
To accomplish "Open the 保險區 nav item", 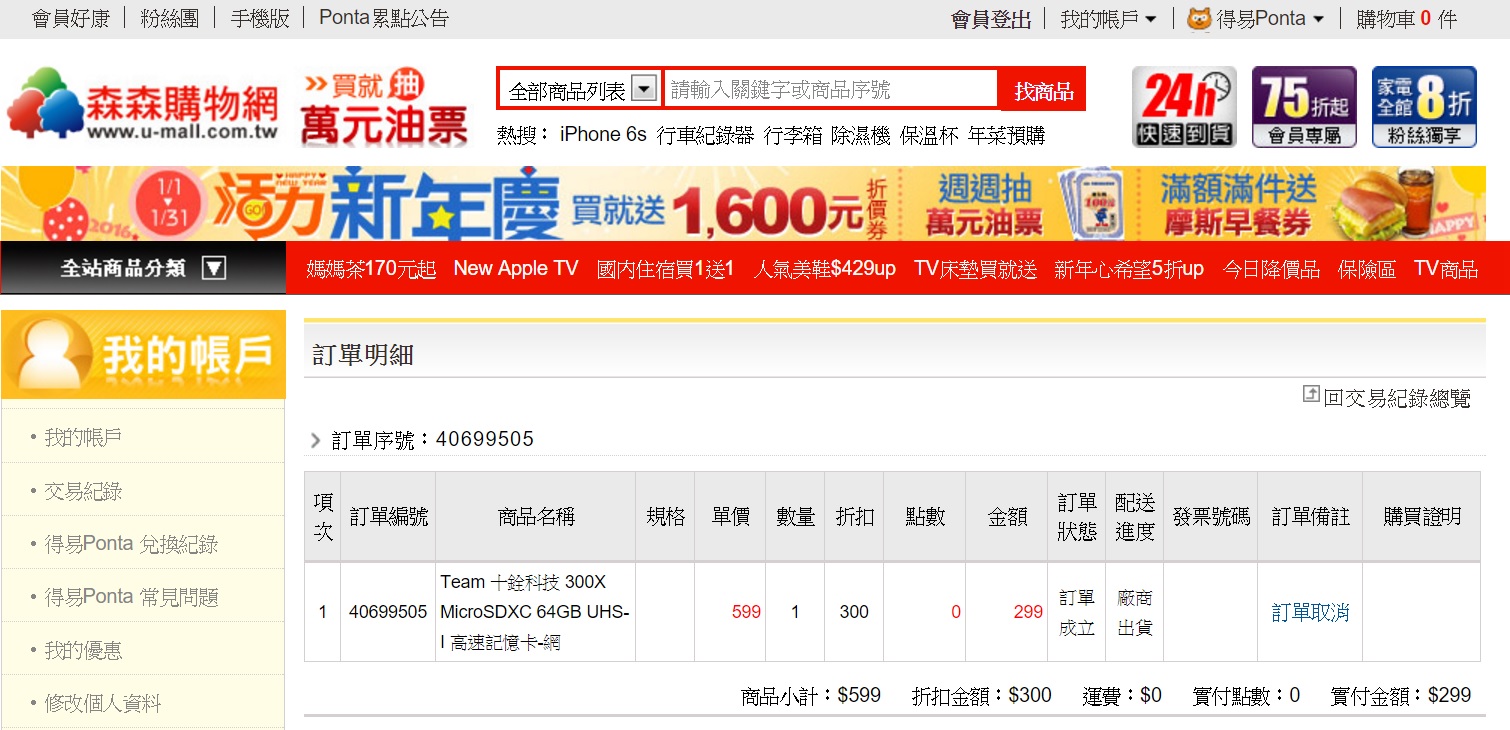I will pyautogui.click(x=1367, y=269).
